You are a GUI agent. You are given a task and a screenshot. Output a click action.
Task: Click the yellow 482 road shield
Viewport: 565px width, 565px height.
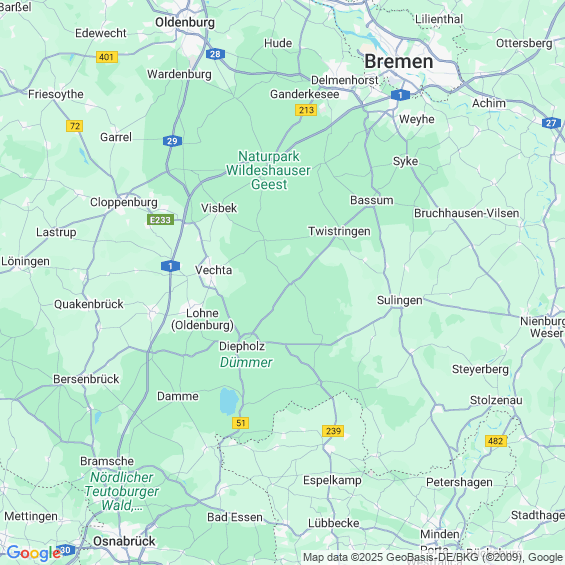(x=496, y=441)
